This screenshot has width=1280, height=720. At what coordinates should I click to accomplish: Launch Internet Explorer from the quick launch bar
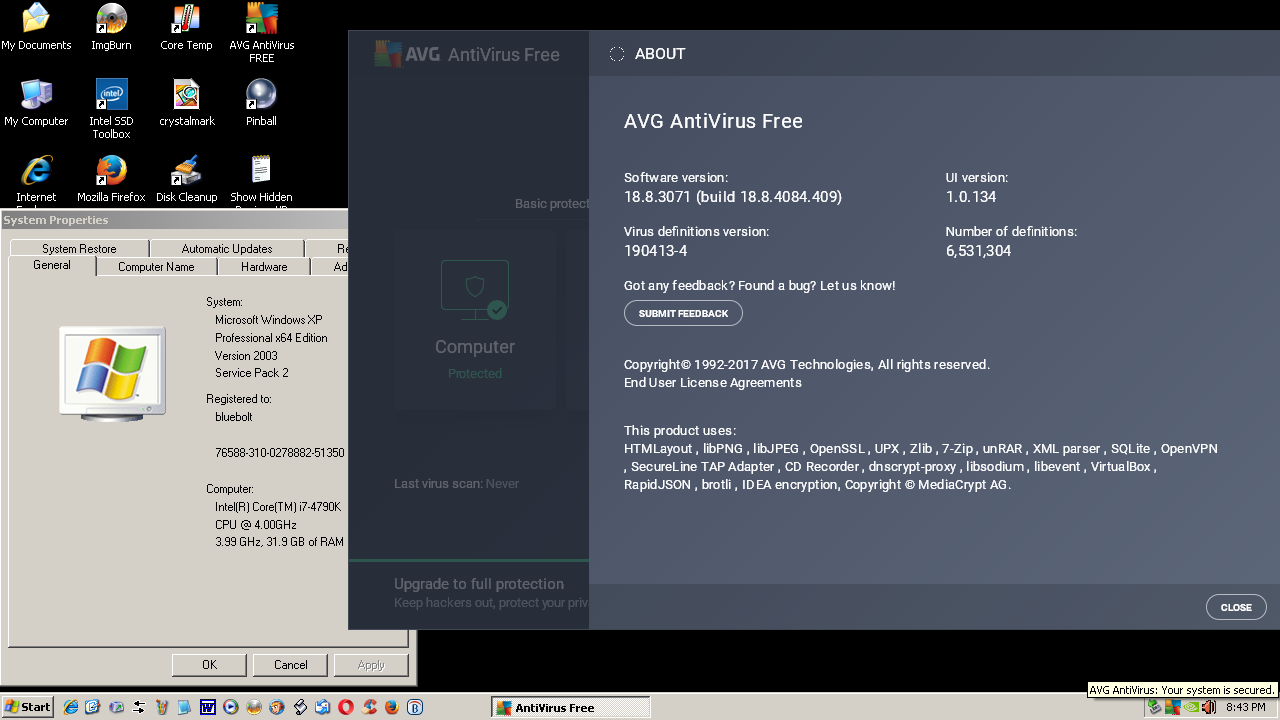point(71,707)
